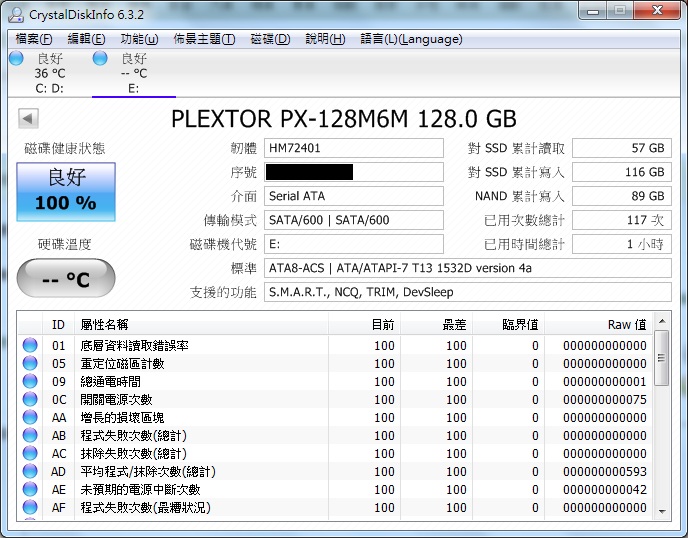Open the 功能(u) menu

[x=139, y=39]
